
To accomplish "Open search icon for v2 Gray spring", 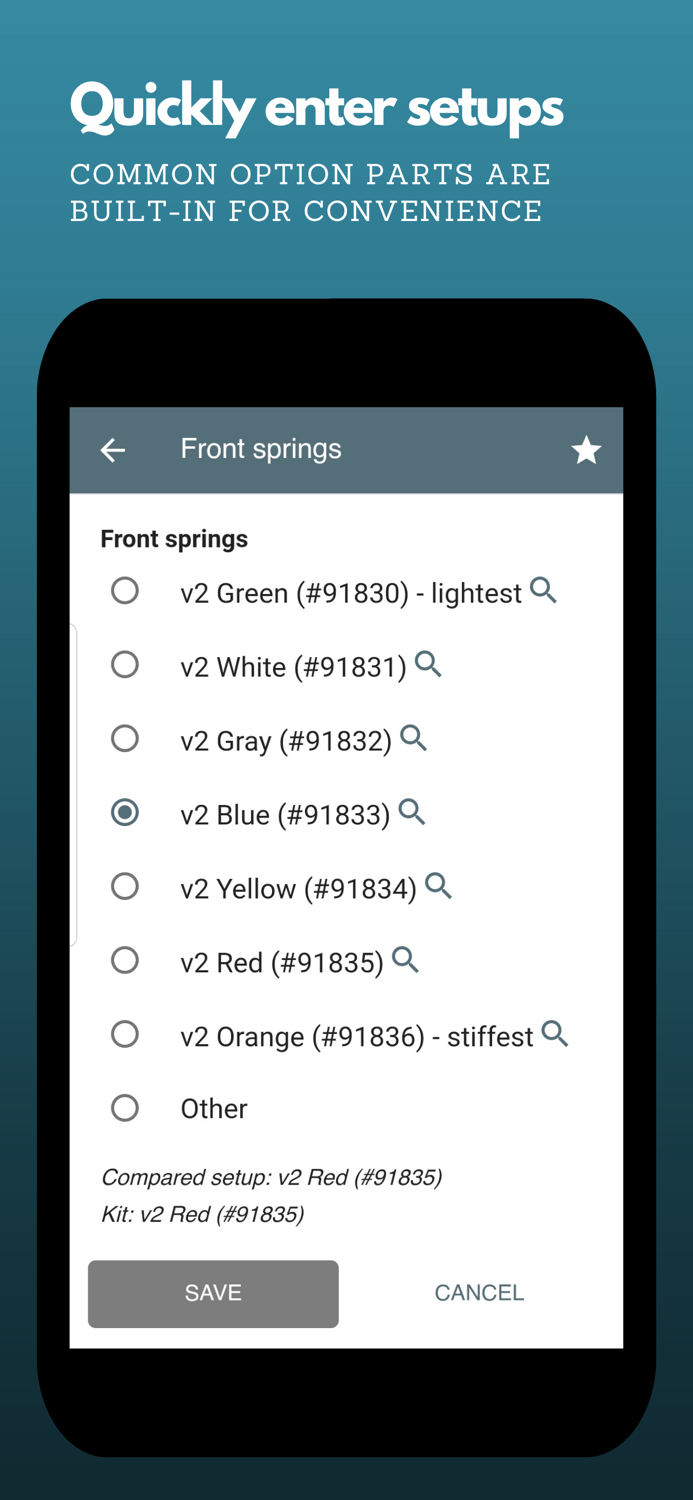I will [x=415, y=738].
